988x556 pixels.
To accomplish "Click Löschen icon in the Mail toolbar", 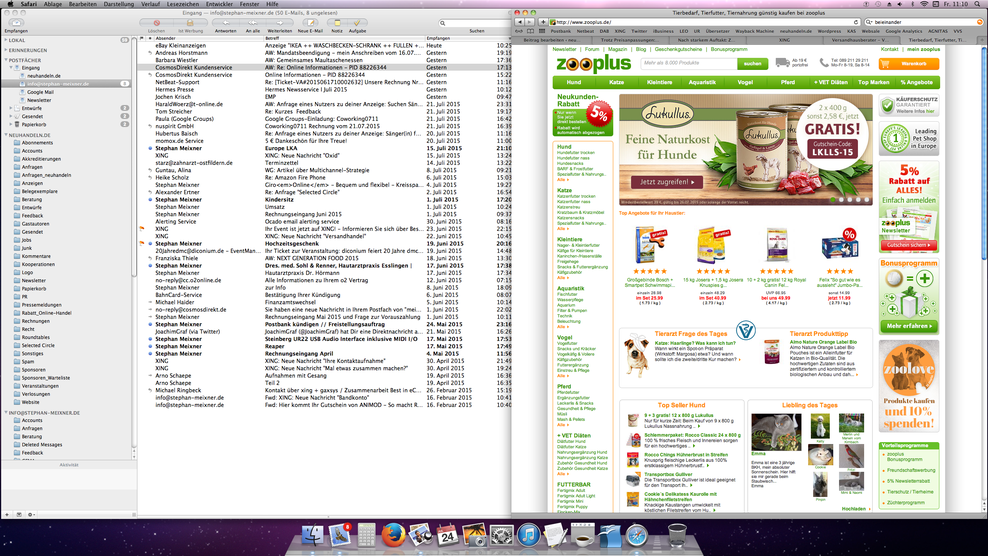I will pyautogui.click(x=156, y=23).
